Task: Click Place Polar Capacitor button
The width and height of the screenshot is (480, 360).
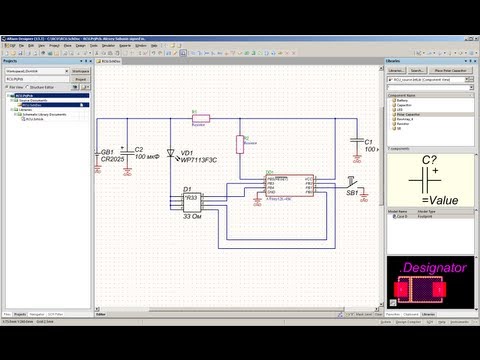Action: (451, 70)
